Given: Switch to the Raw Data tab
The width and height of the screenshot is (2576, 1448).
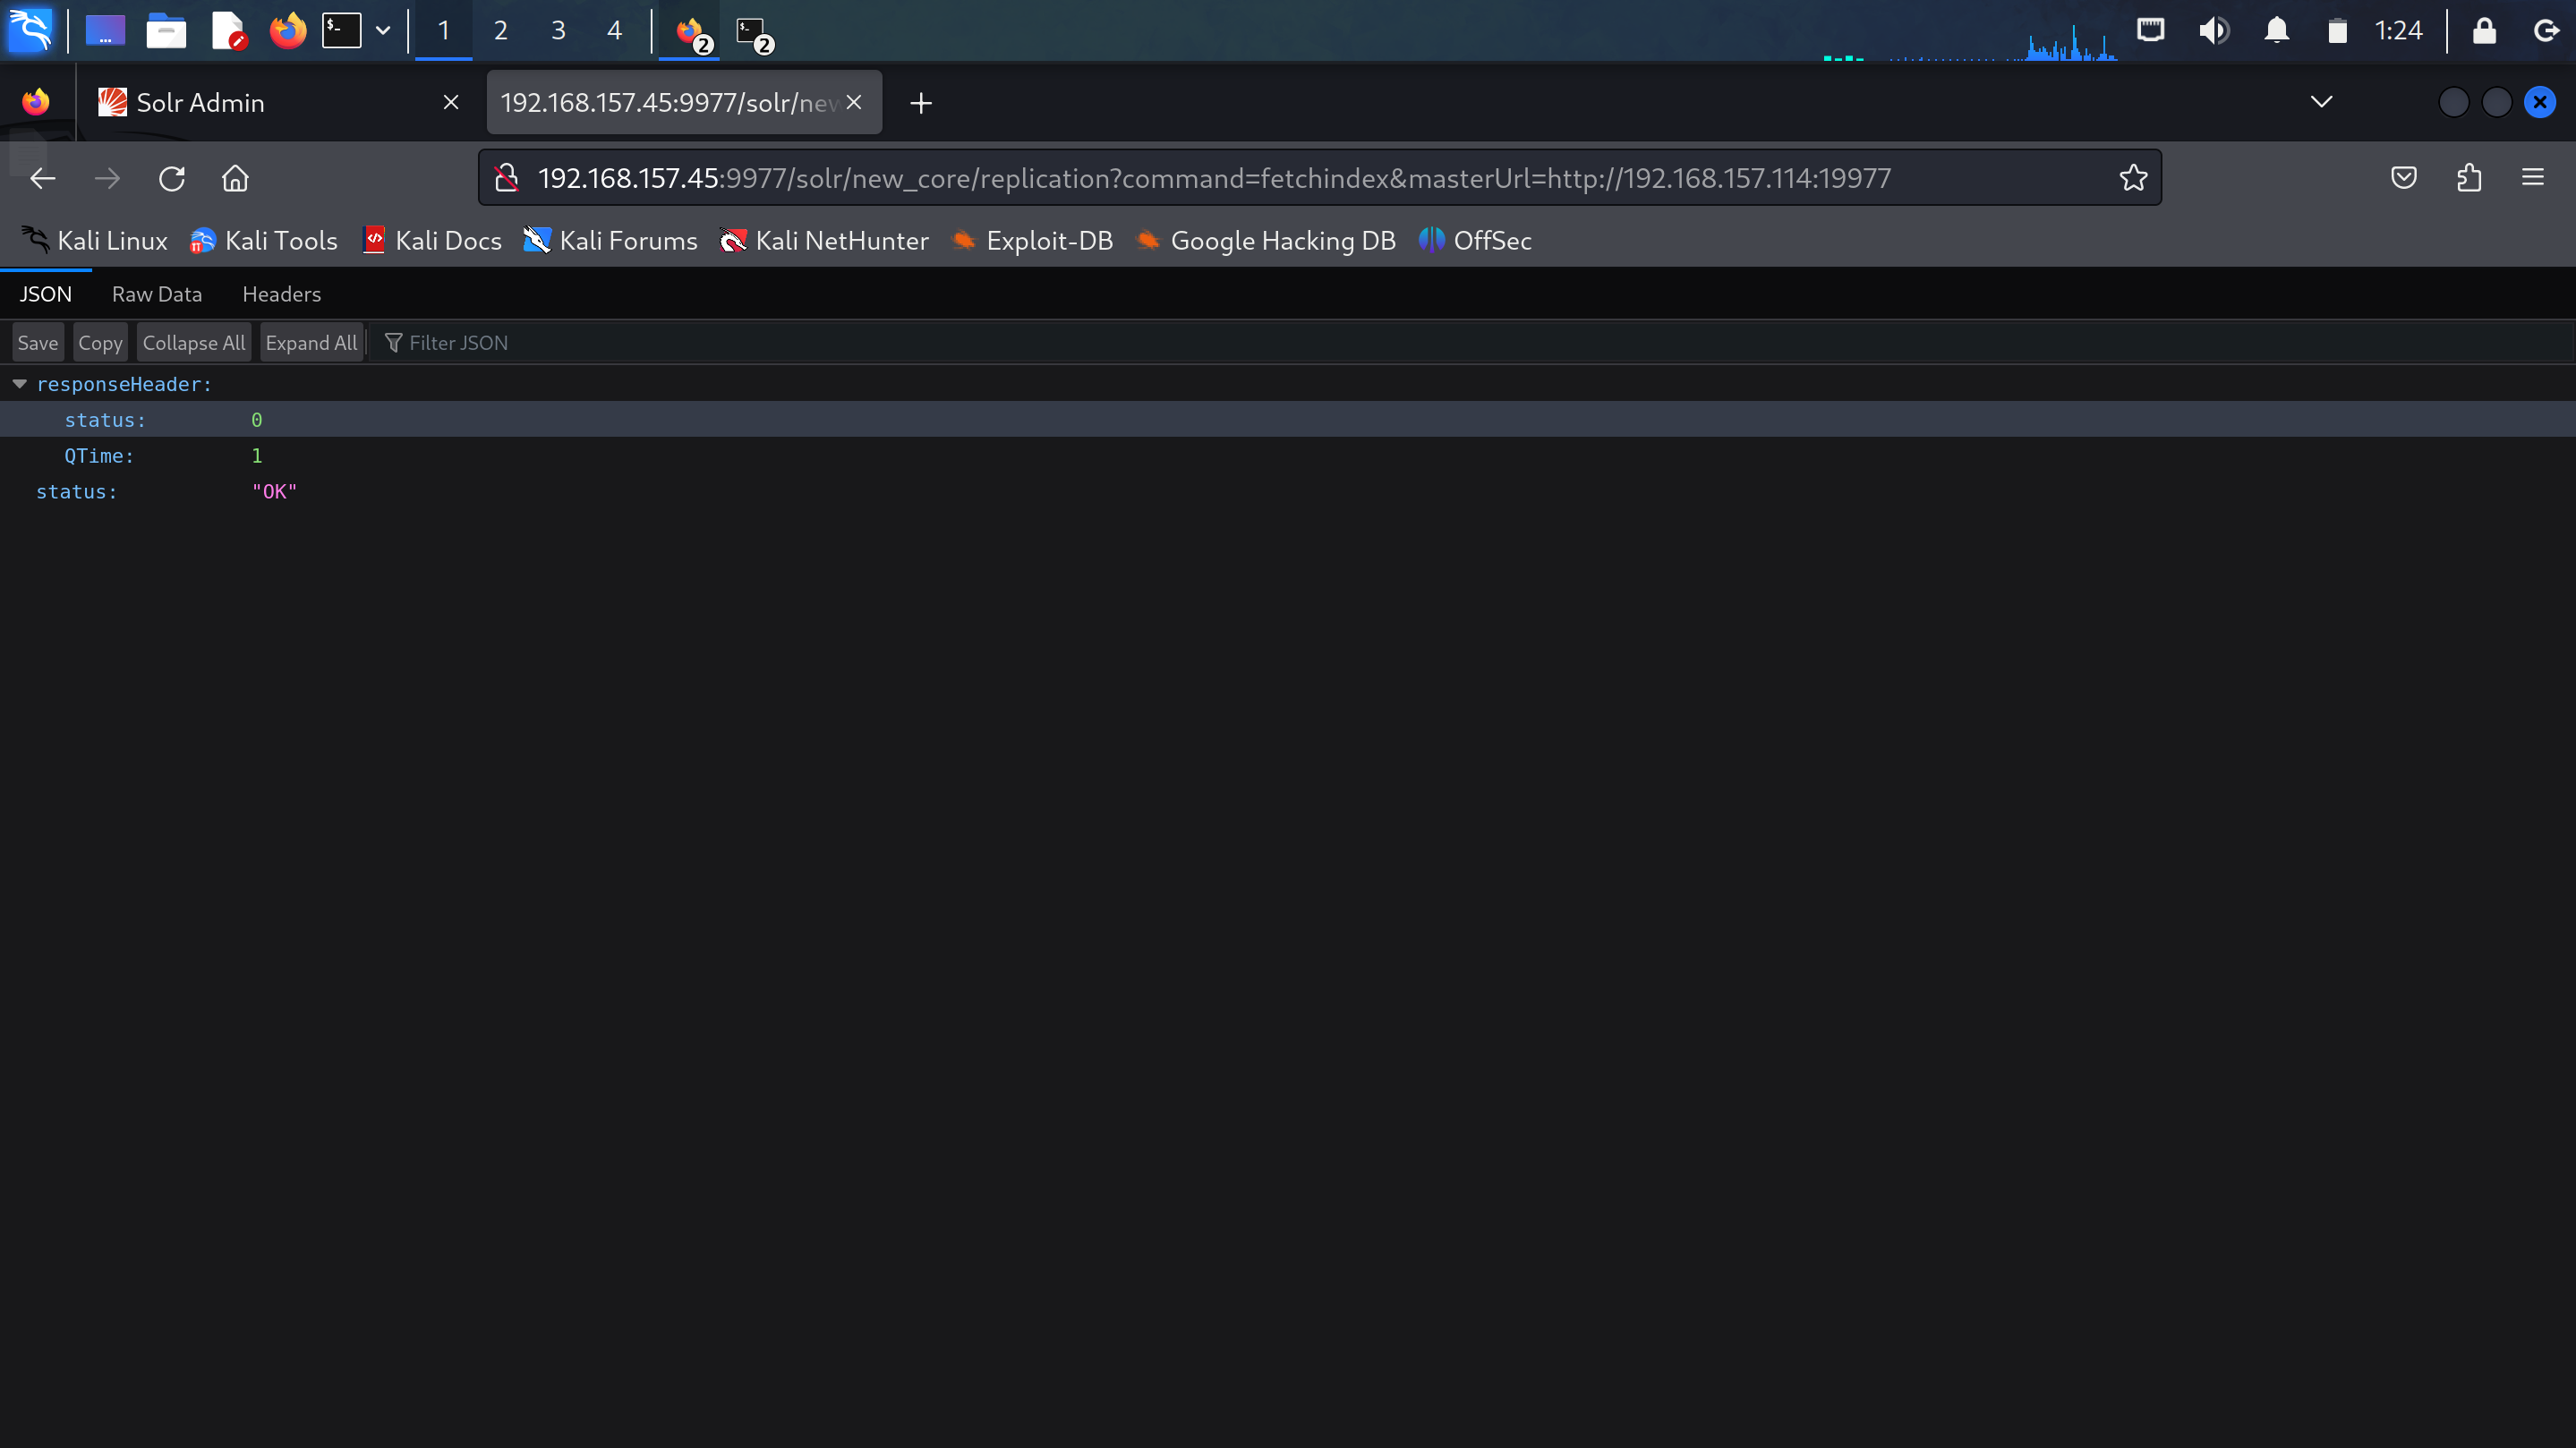Looking at the screenshot, I should (156, 294).
